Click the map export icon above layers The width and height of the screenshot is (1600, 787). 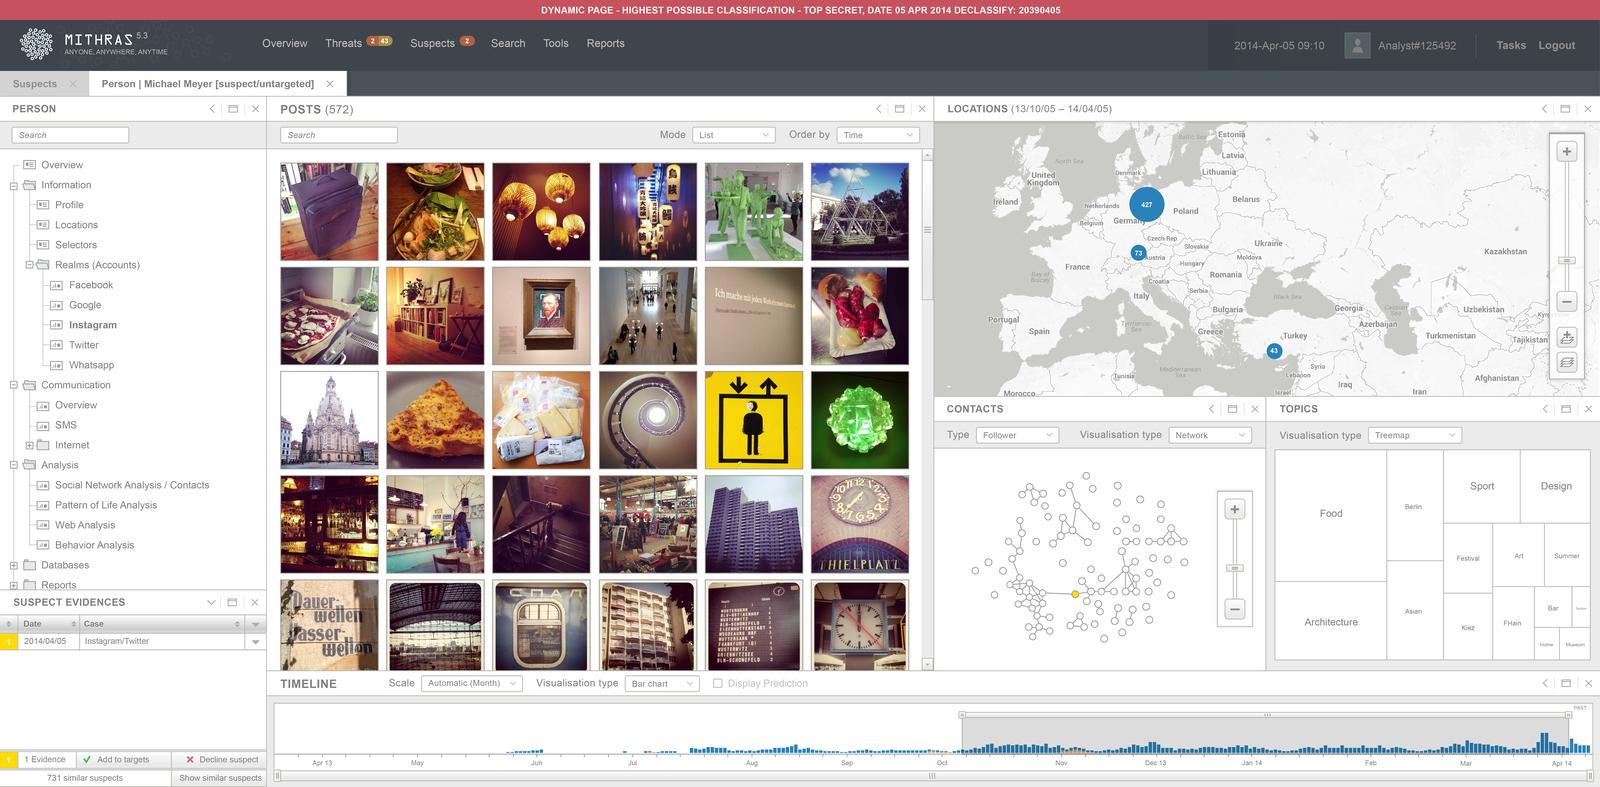click(1567, 337)
